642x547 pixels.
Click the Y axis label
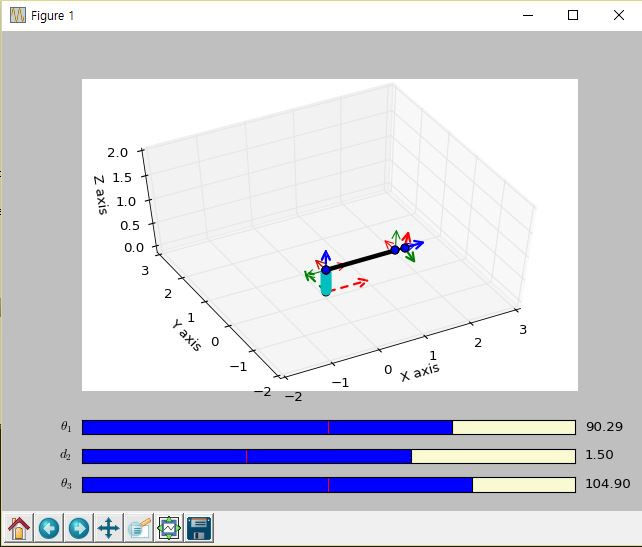[187, 335]
